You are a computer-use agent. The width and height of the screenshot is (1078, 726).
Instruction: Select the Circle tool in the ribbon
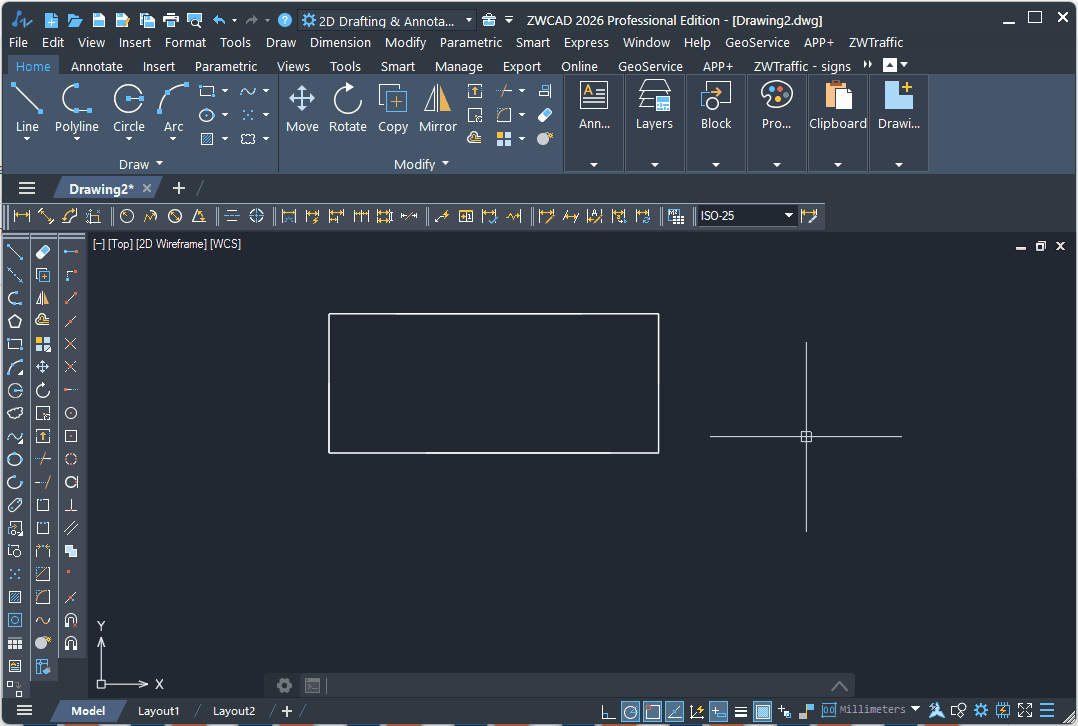(x=129, y=107)
